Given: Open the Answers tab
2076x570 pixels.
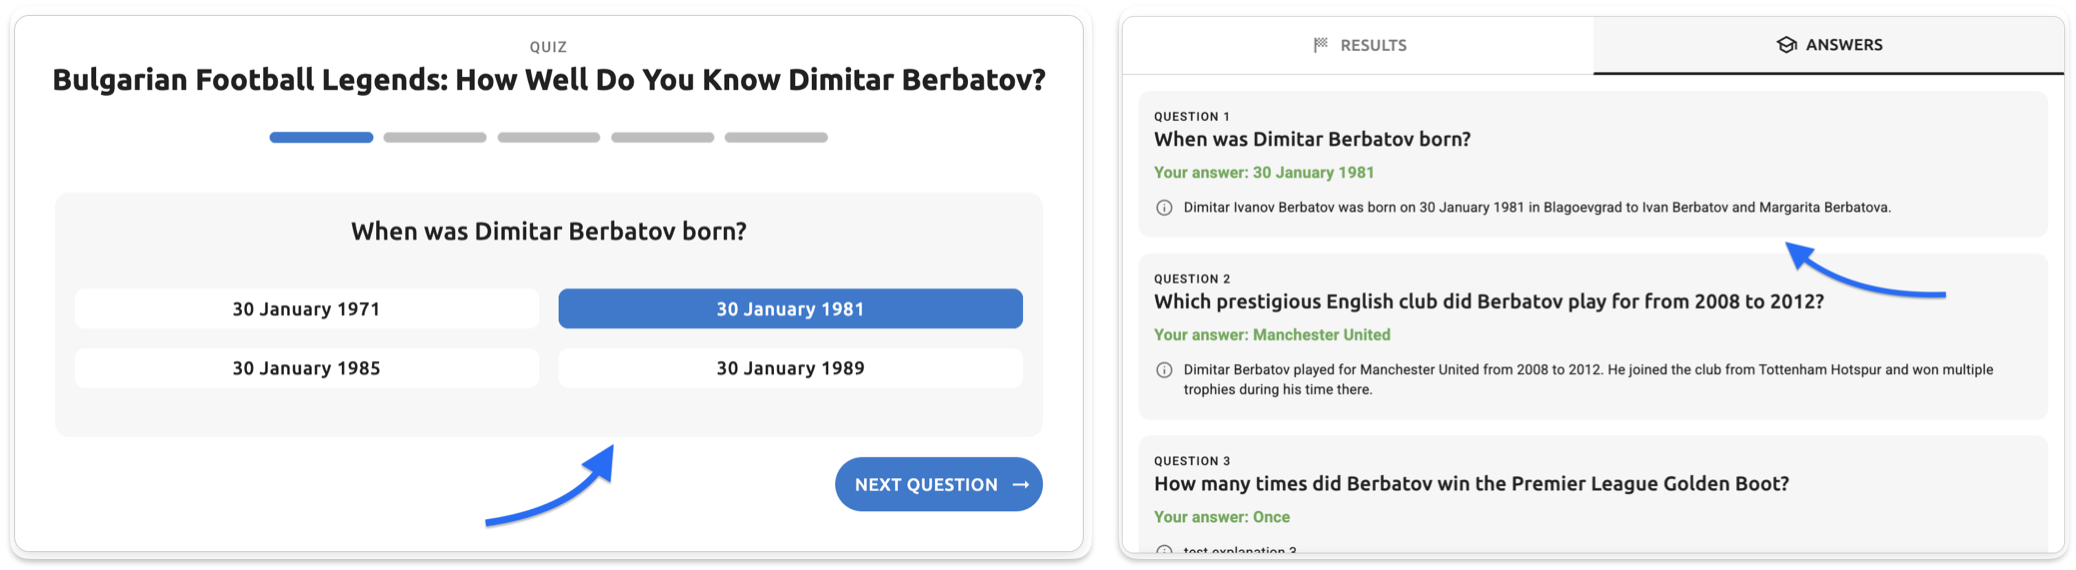Looking at the screenshot, I should [1829, 45].
